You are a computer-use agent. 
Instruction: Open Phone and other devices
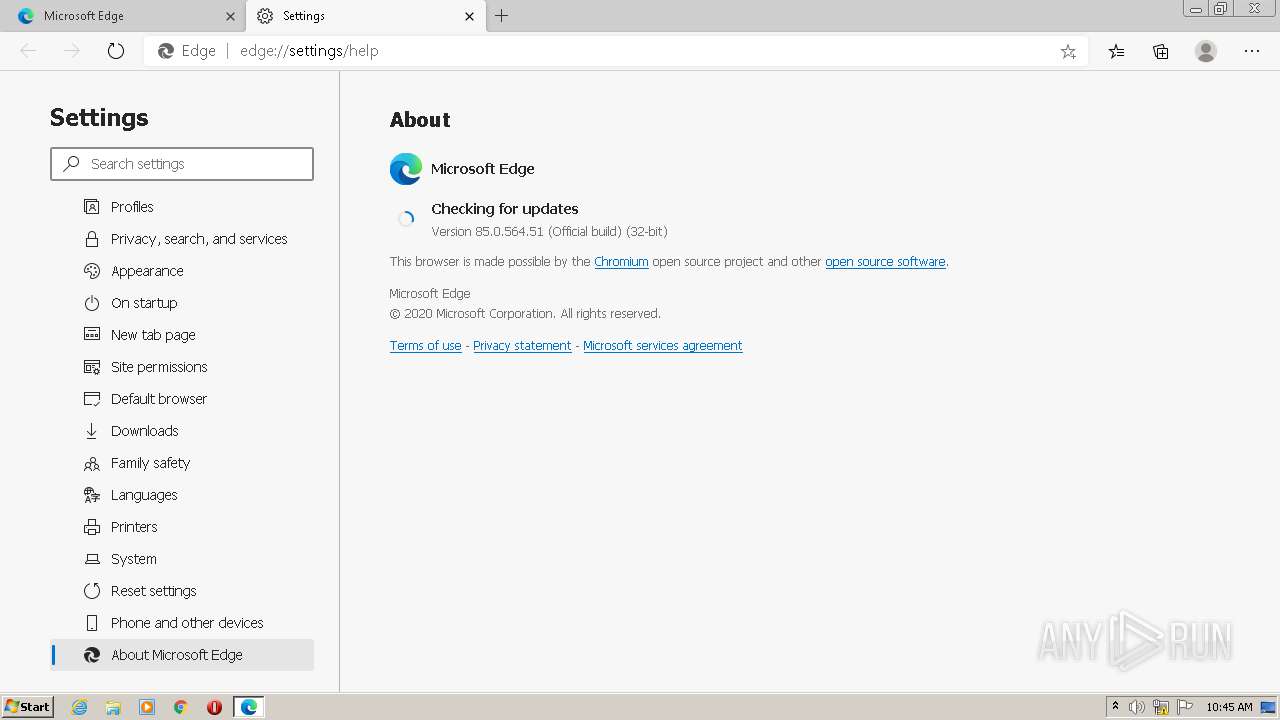click(182, 623)
